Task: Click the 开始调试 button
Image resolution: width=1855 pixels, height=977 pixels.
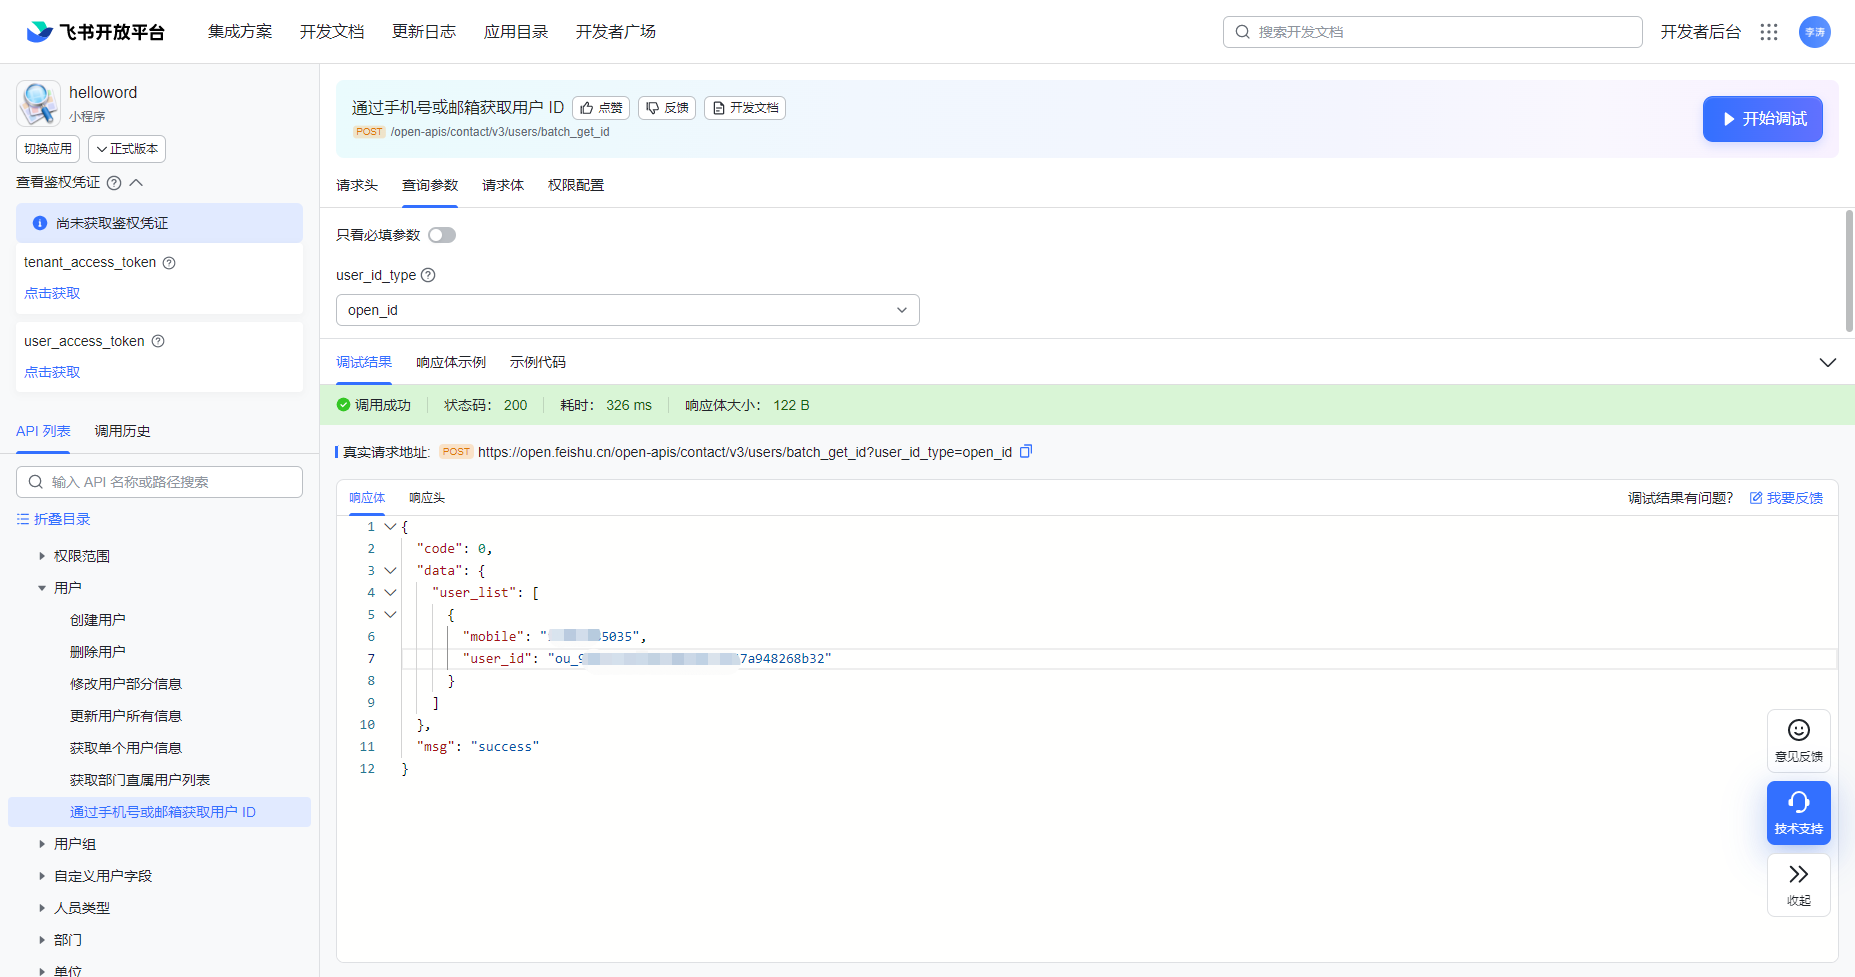Action: pos(1762,118)
